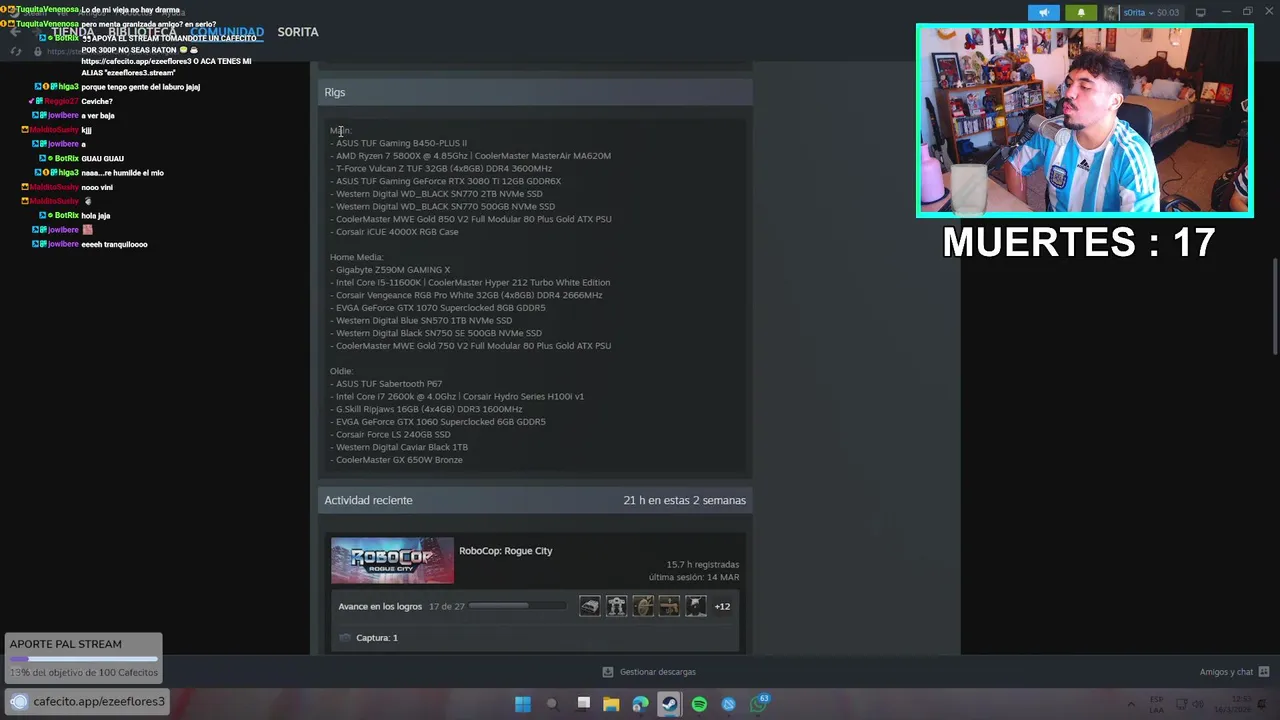Screen dimensions: 1280x720
Task: View fourth RoboCop achievement gun icon
Action: pos(669,606)
